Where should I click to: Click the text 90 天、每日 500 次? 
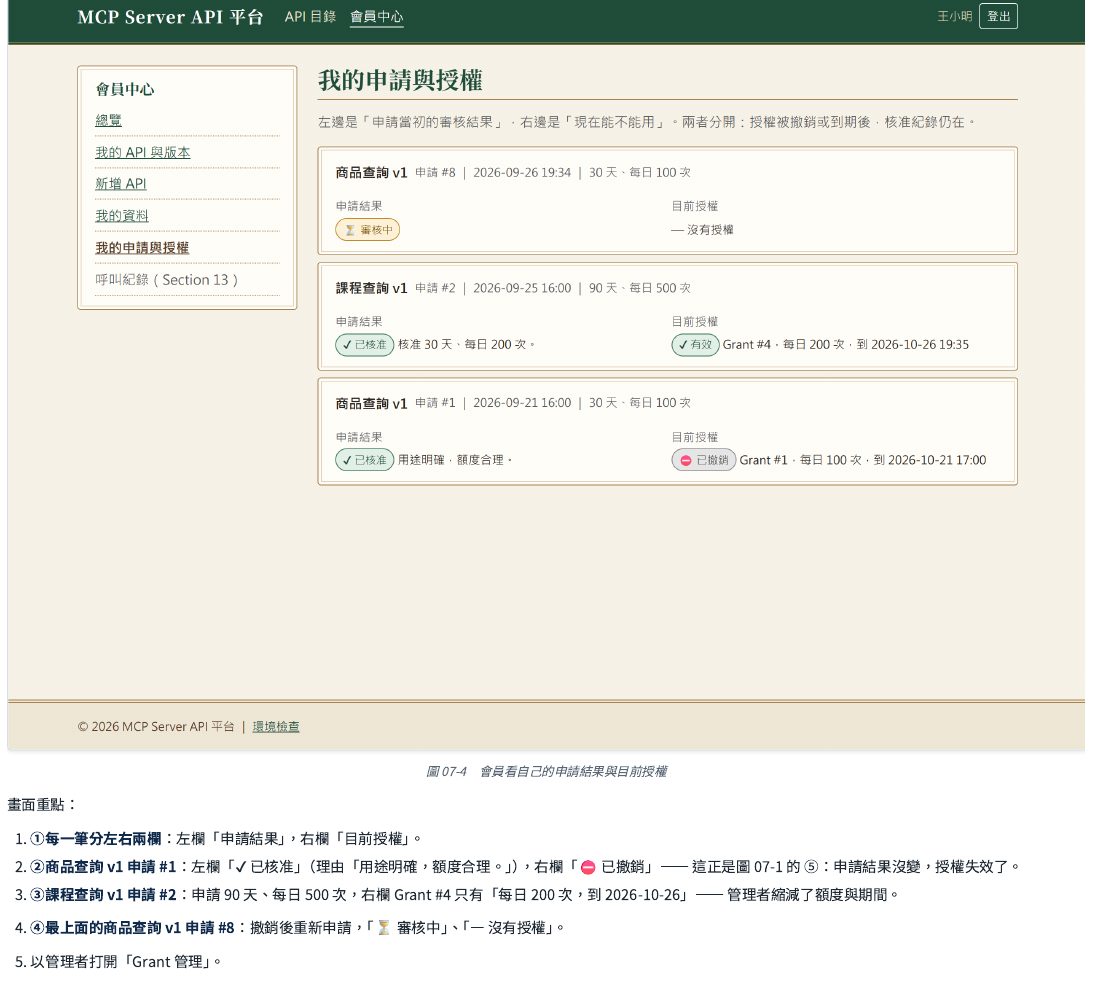[639, 288]
